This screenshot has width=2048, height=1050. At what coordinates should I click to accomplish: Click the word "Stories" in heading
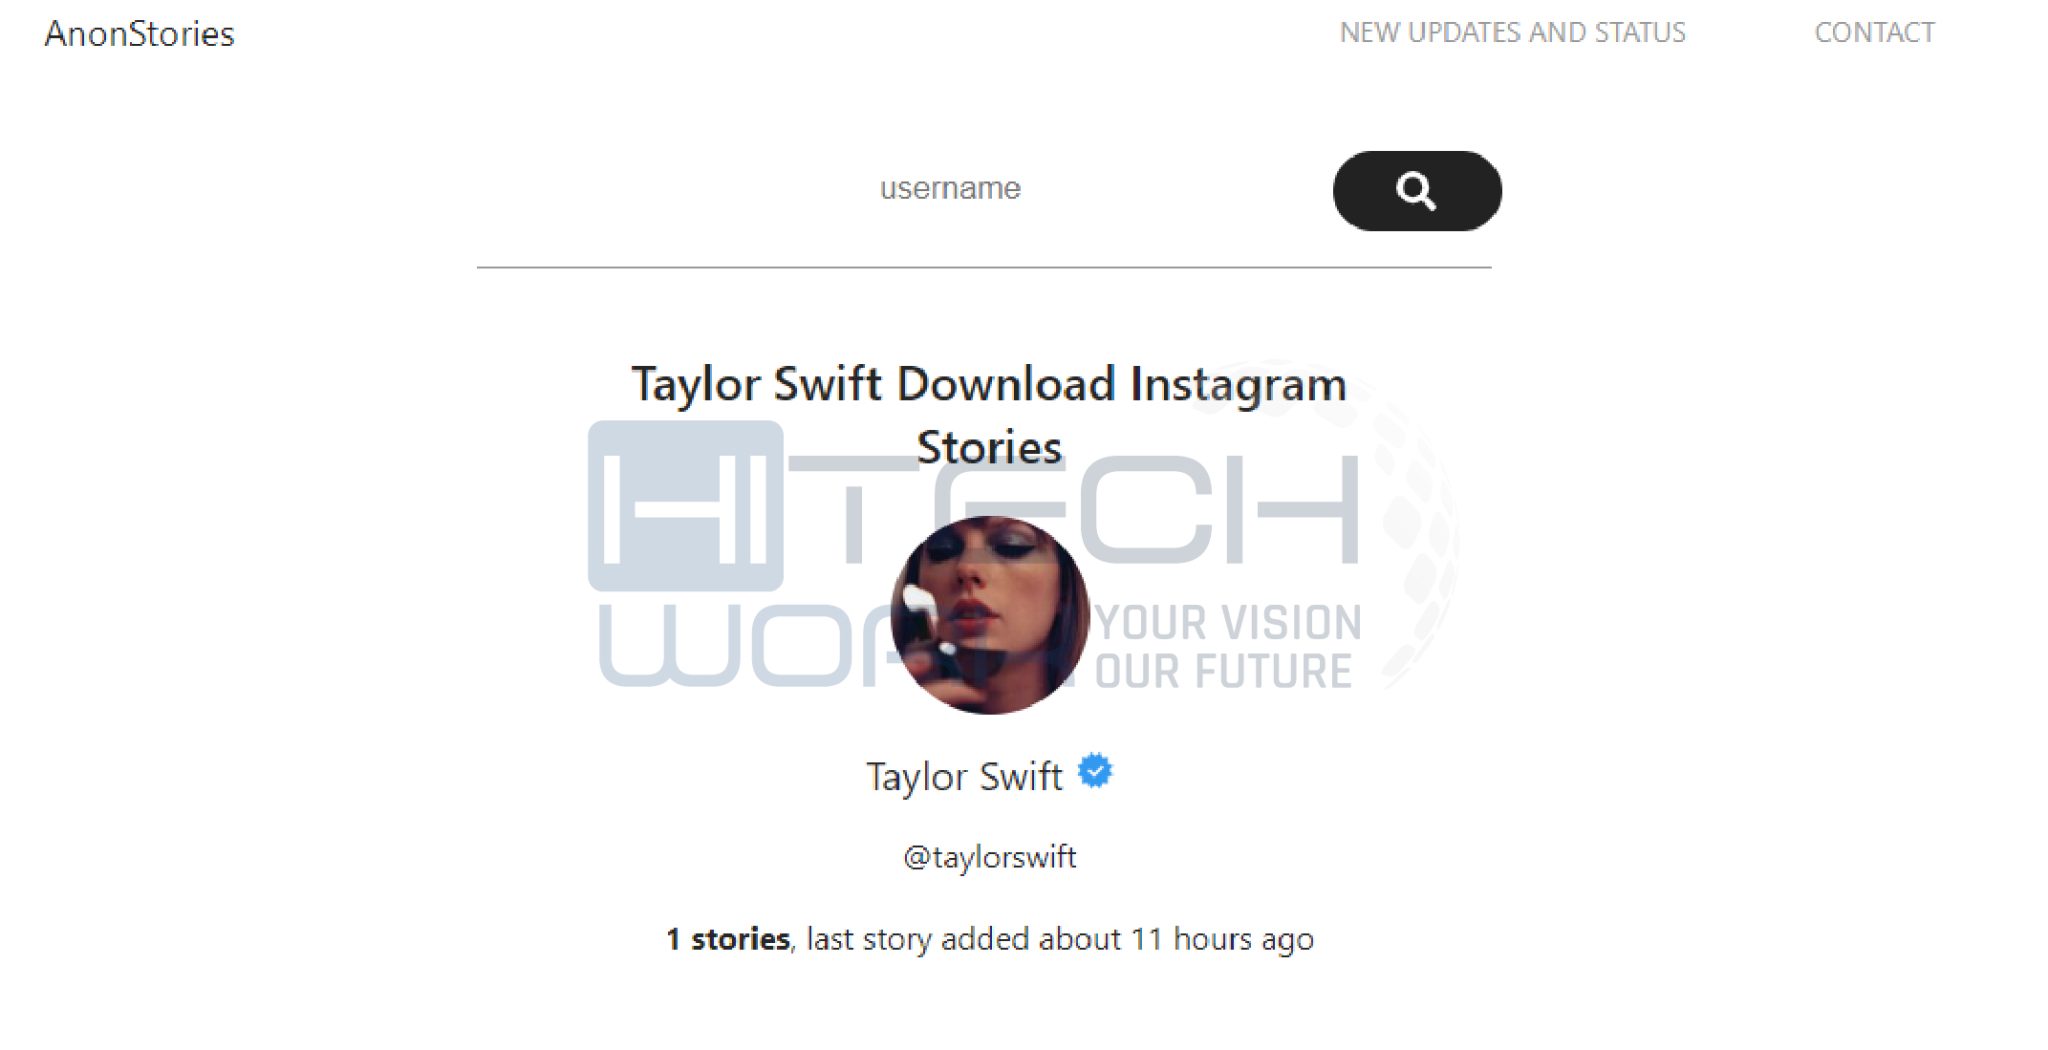pos(989,447)
